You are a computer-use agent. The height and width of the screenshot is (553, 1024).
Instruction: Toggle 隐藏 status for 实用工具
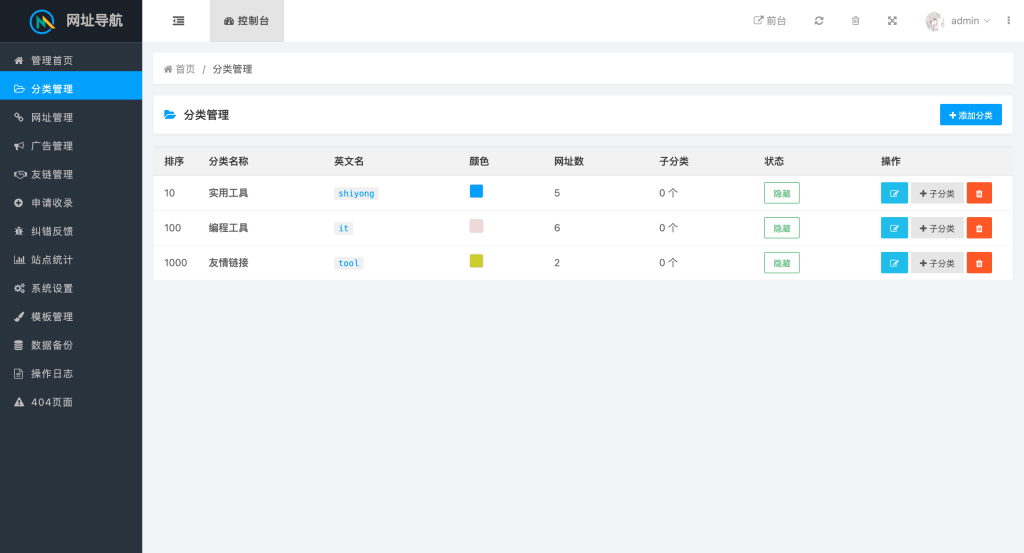coord(782,193)
